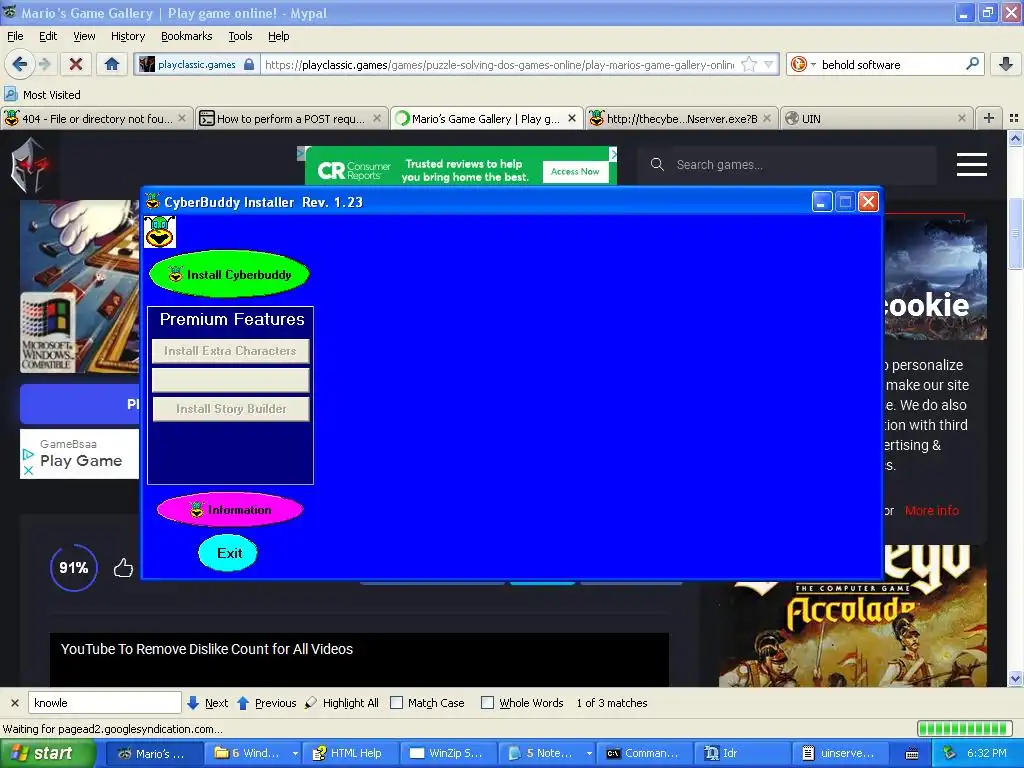This screenshot has width=1024, height=768.
Task: Open the pink Information button
Action: pos(230,510)
